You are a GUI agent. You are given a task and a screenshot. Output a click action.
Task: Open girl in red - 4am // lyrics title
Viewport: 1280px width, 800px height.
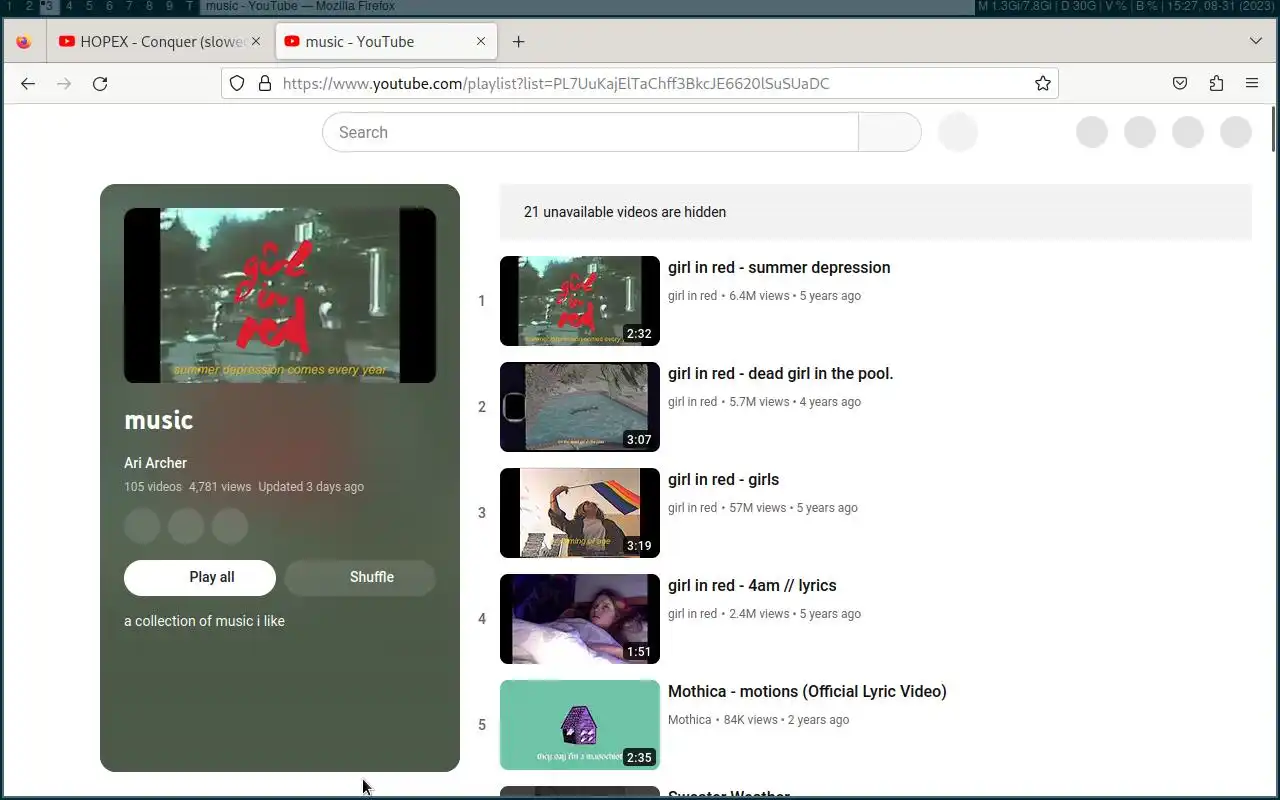coord(752,586)
